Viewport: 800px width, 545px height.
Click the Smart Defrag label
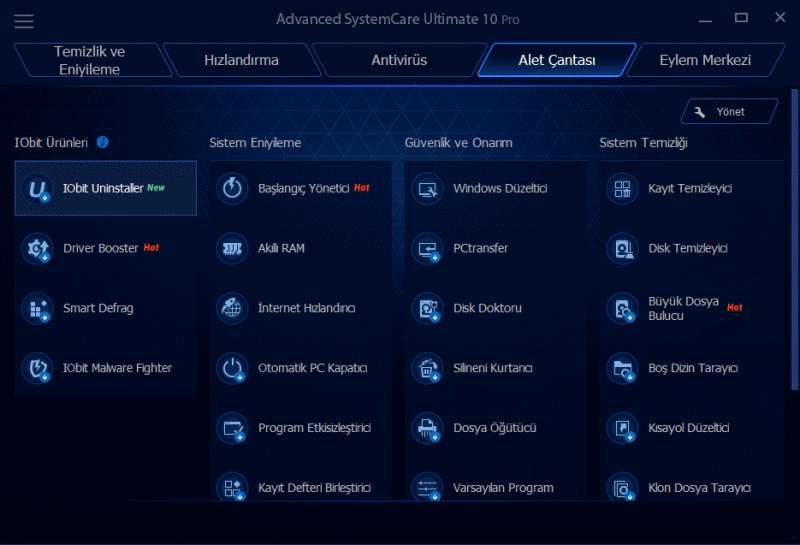tap(98, 308)
